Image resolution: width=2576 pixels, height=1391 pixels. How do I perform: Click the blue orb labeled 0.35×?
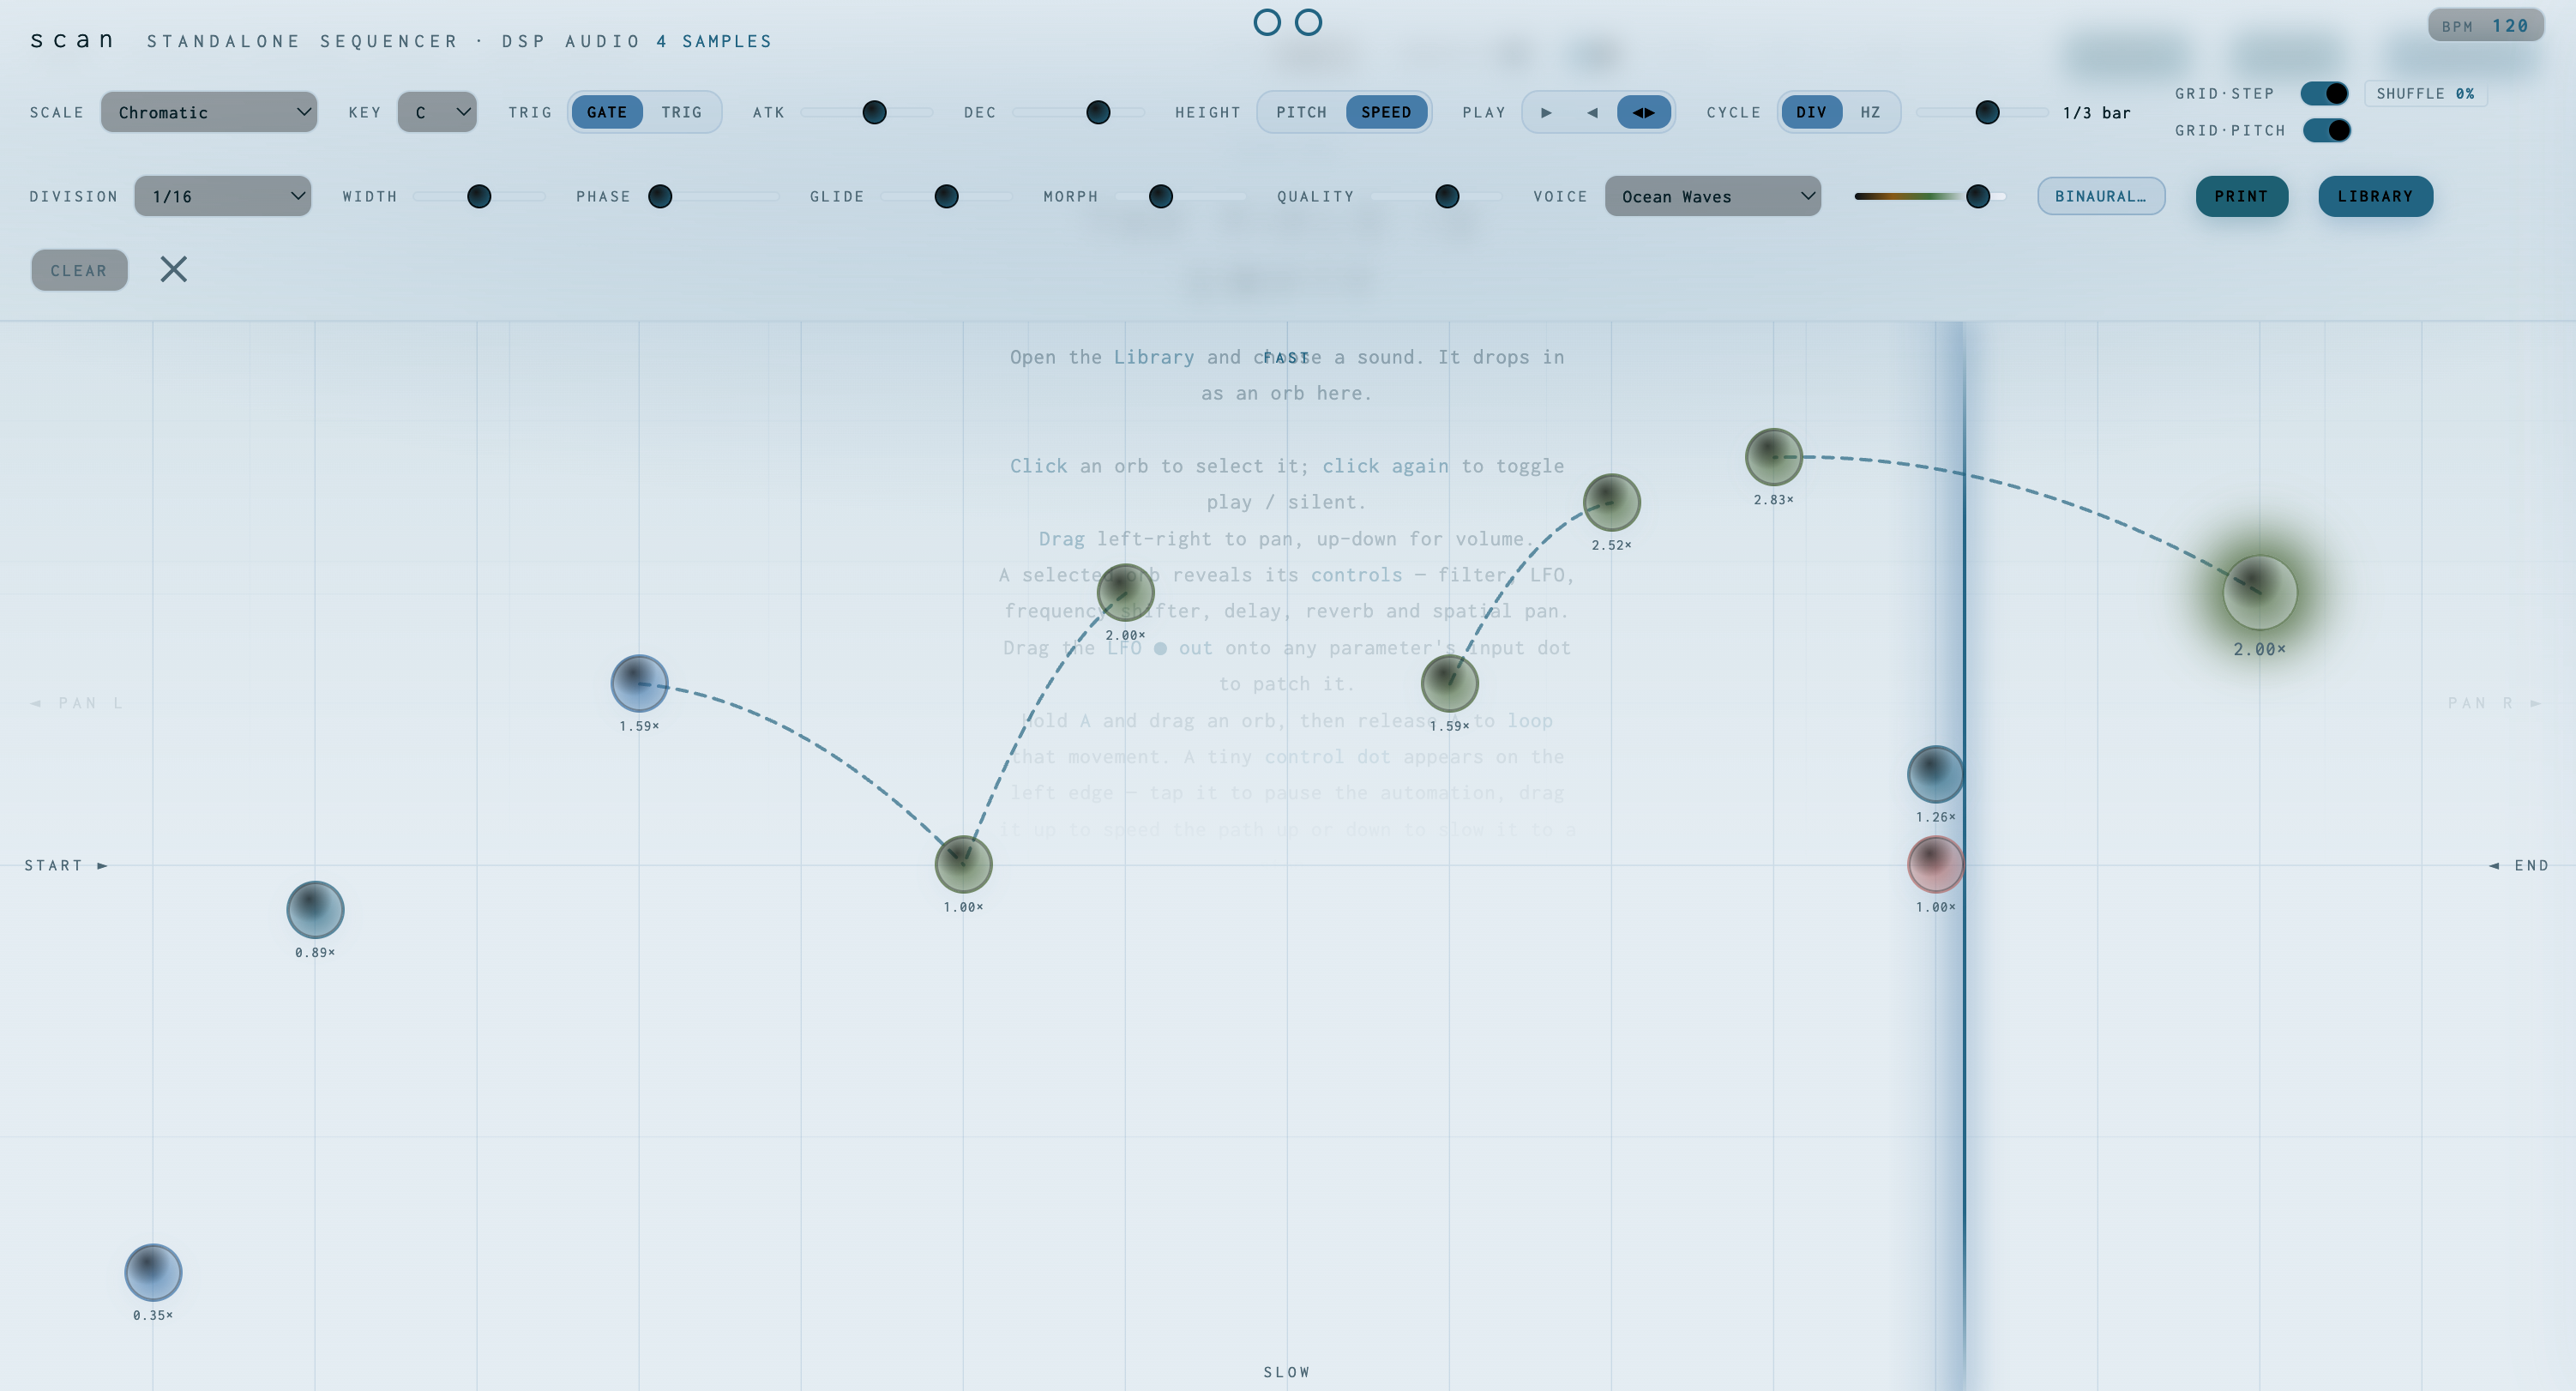(x=153, y=1272)
